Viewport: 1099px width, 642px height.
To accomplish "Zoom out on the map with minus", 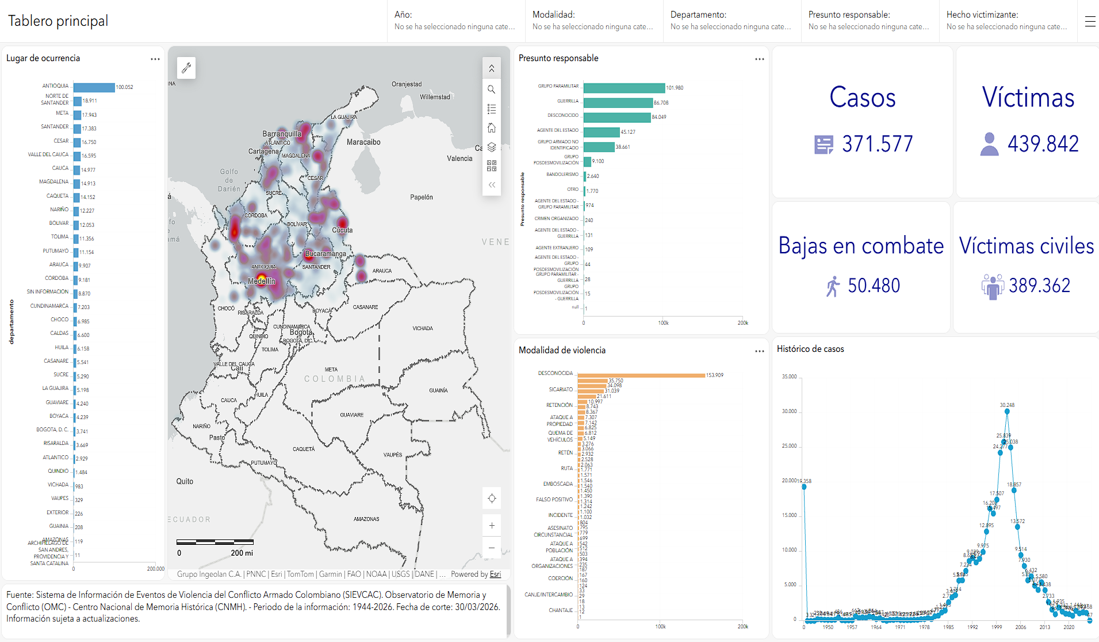I will (x=491, y=548).
